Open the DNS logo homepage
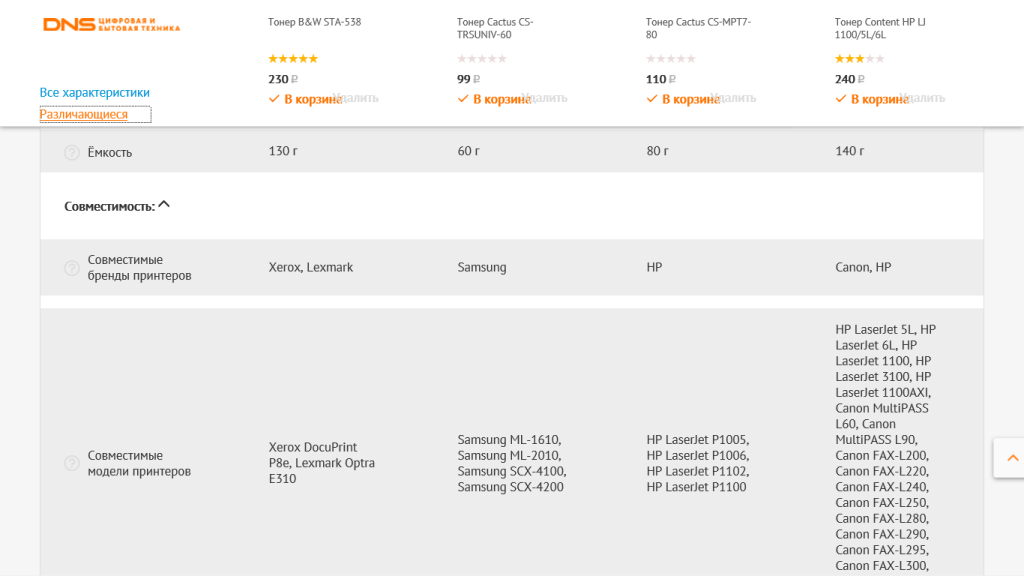Image resolution: width=1024 pixels, height=576 pixels. pyautogui.click(x=111, y=25)
